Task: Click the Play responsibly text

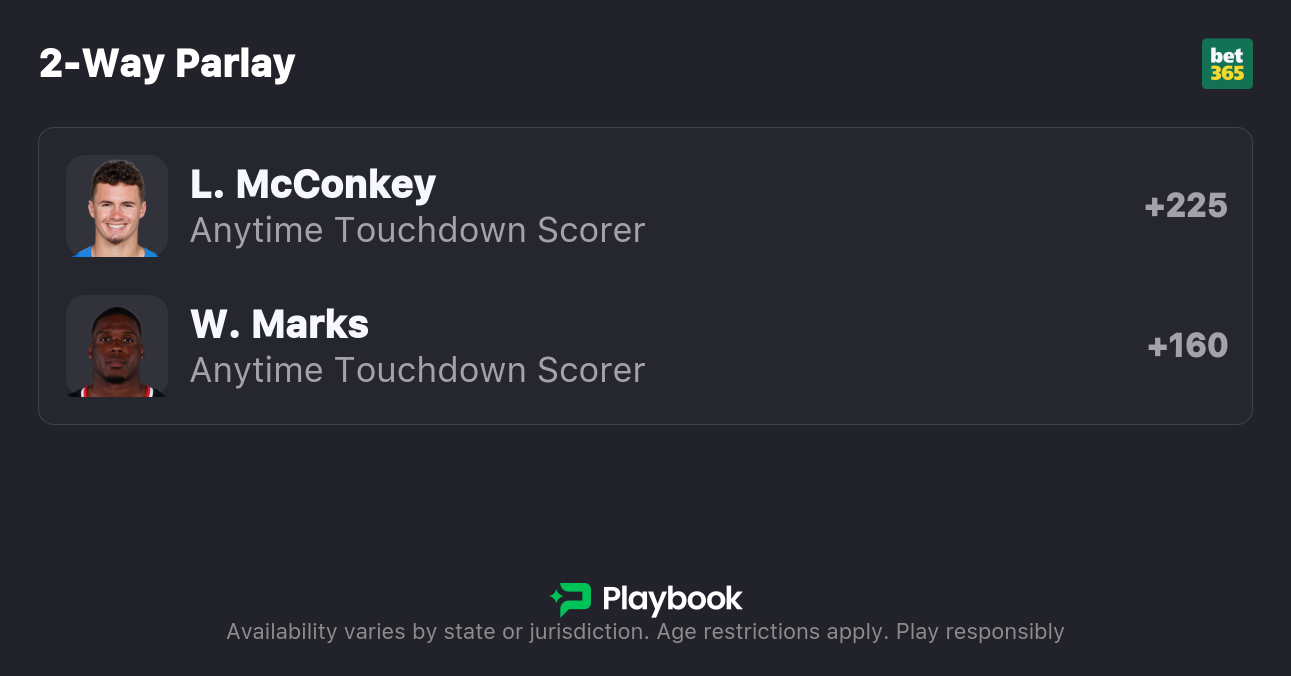Action: tap(980, 632)
